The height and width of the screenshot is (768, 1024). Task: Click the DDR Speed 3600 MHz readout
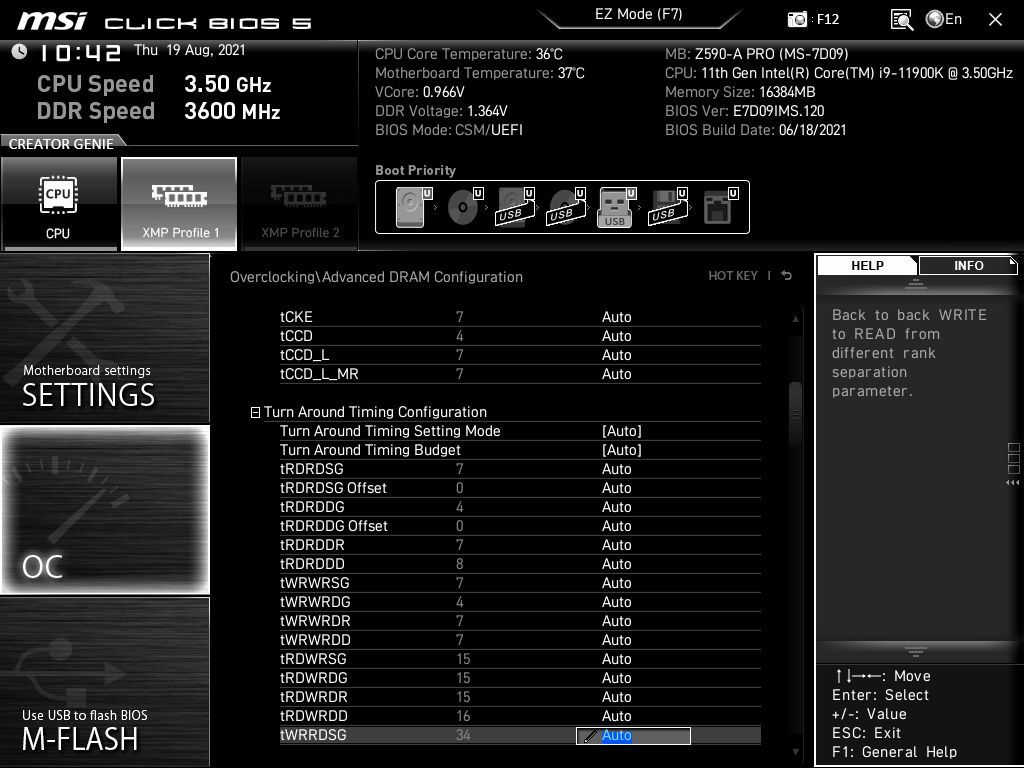coord(159,111)
